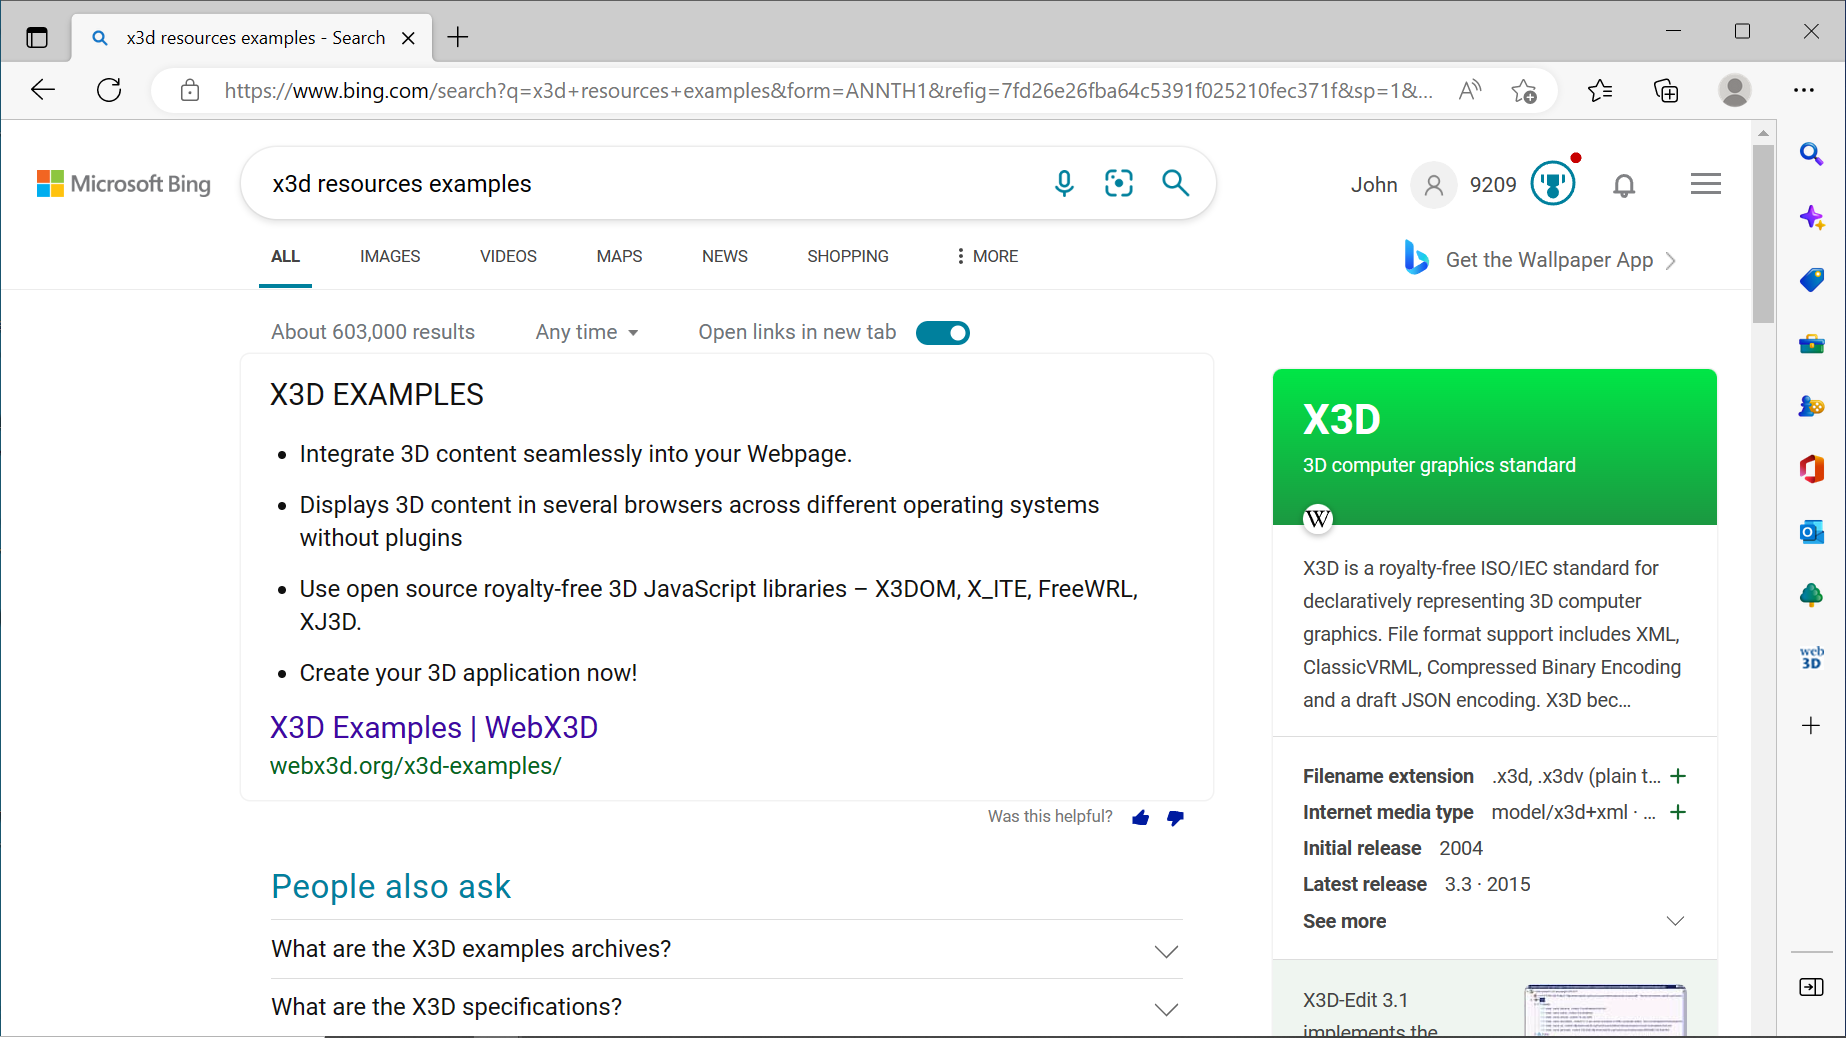
Task: Open sidebar web3D icon
Action: [x=1811, y=658]
